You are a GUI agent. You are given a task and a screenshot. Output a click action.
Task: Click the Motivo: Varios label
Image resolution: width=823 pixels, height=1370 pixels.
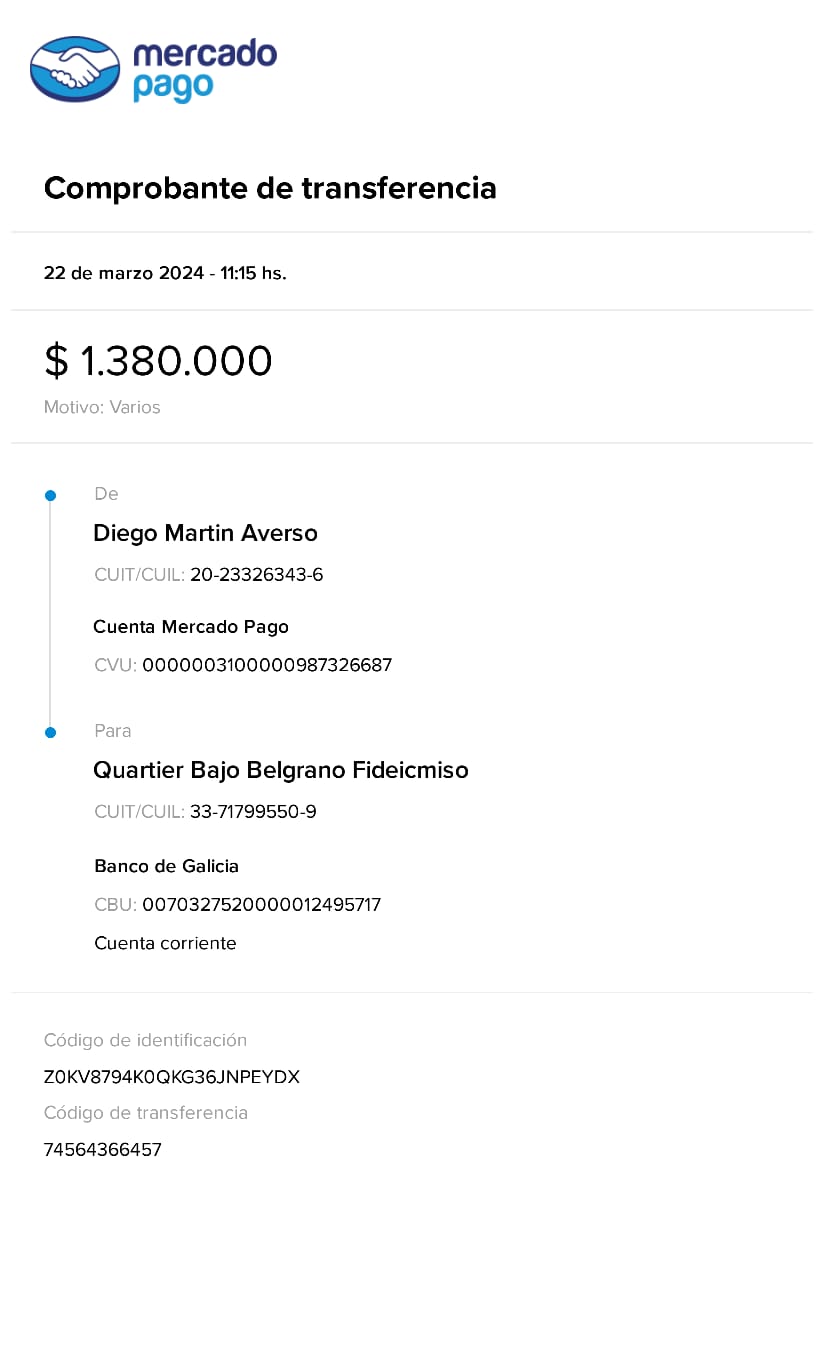[102, 407]
